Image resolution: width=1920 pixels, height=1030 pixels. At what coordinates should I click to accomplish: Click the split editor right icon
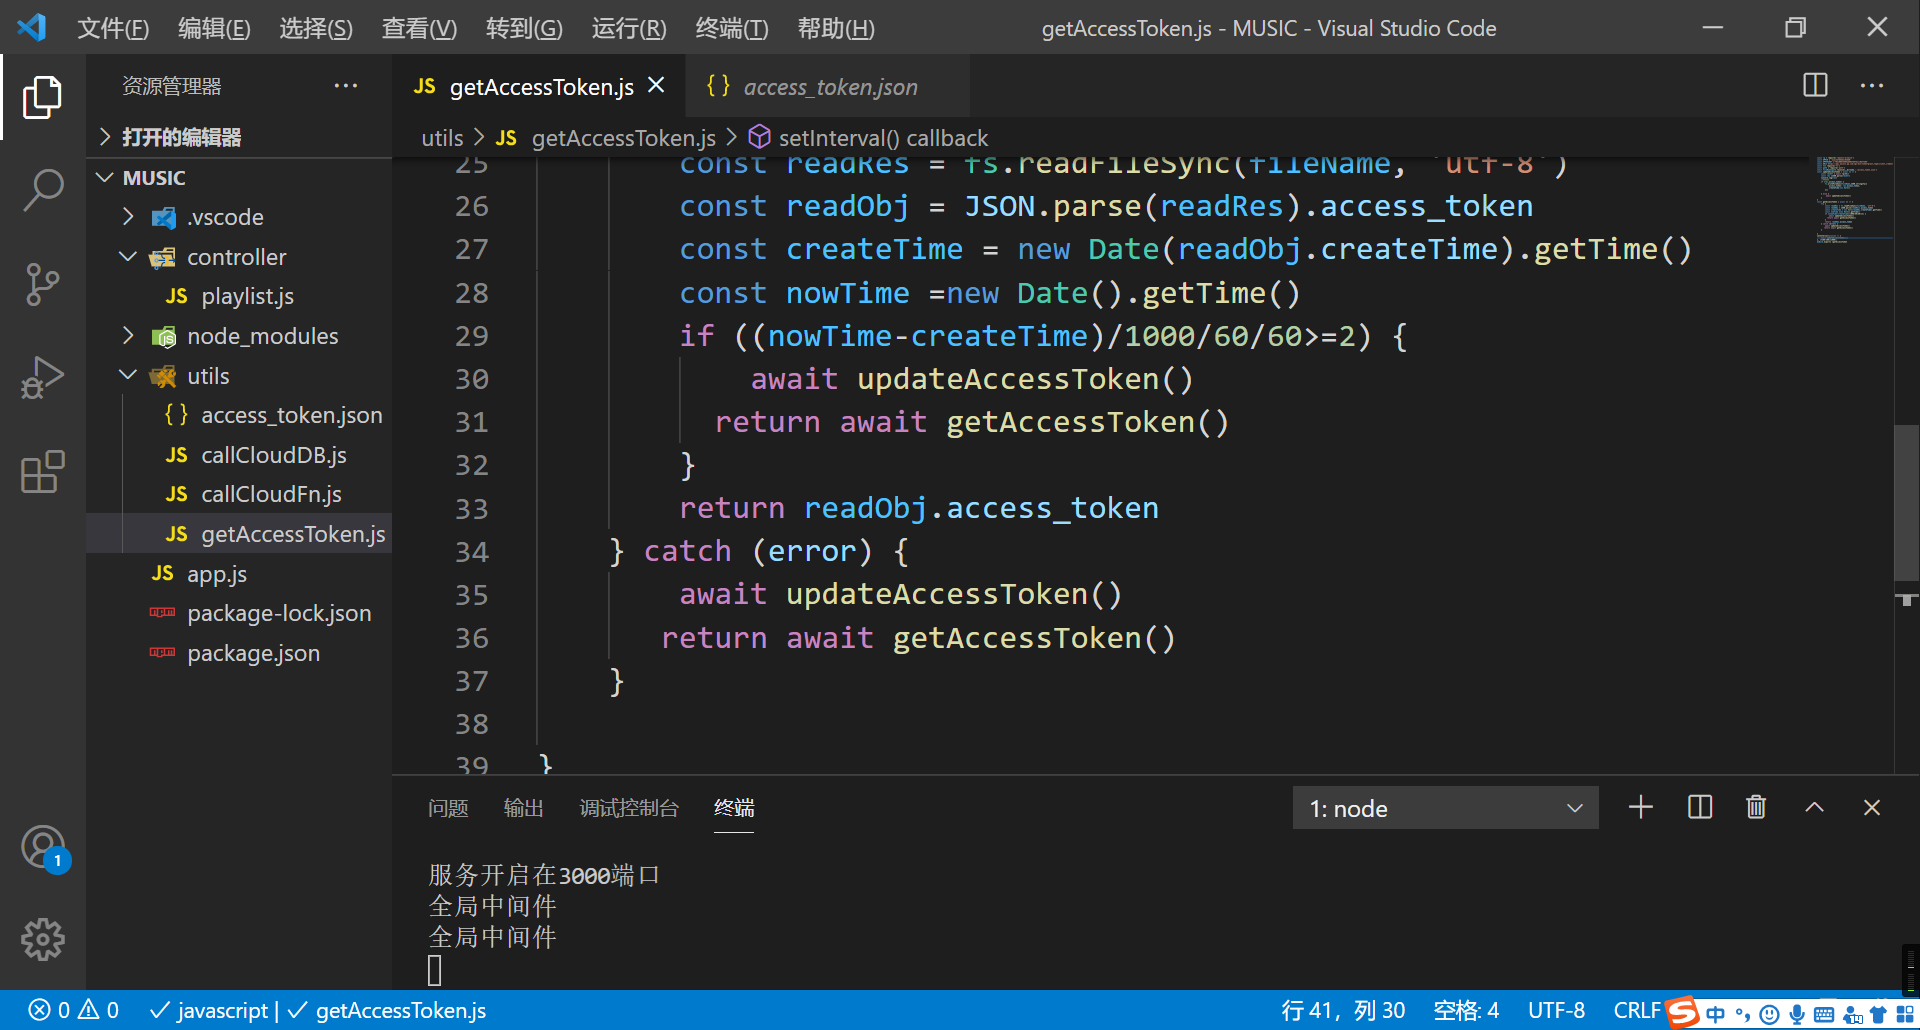pyautogui.click(x=1815, y=86)
